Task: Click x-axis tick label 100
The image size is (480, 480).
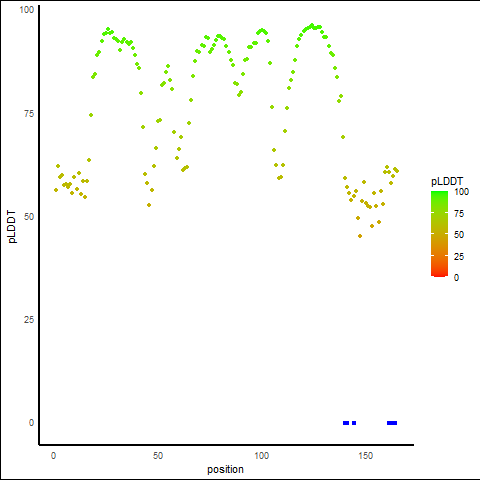Action: pos(262,456)
